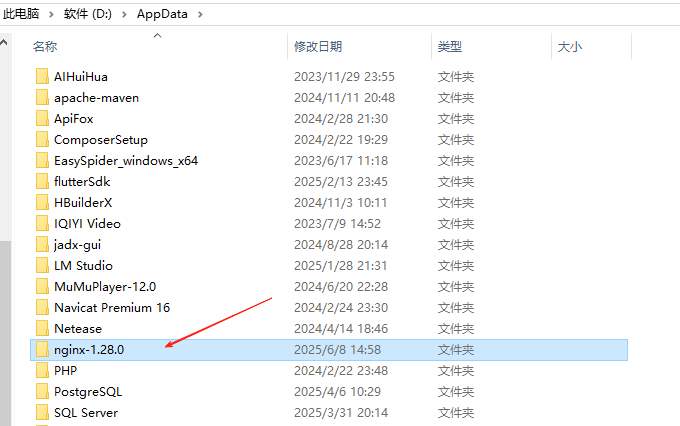Click the nginx-1.28.0 folder icon

click(x=42, y=350)
